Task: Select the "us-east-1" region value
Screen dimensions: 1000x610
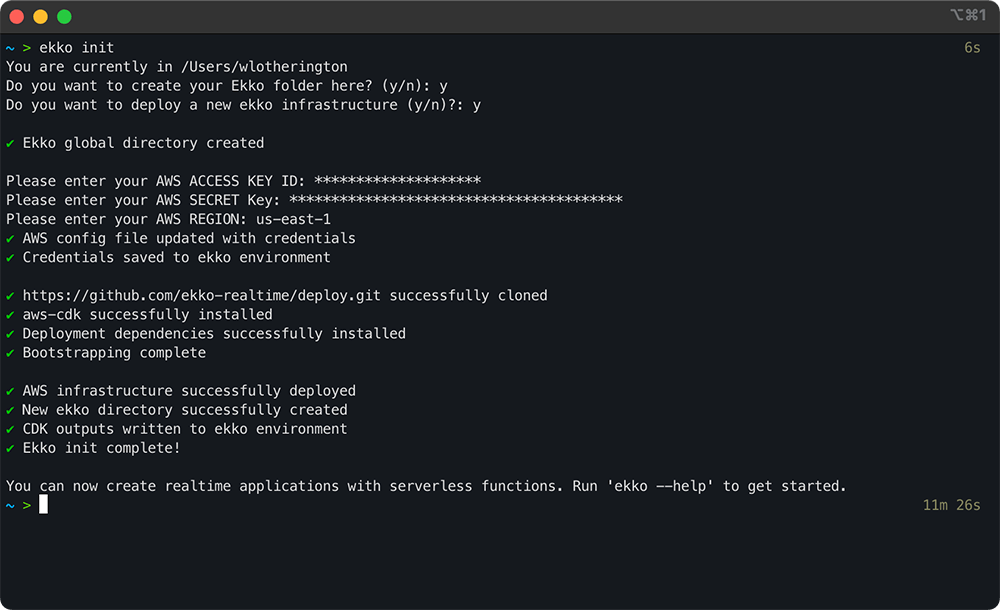Action: (293, 219)
